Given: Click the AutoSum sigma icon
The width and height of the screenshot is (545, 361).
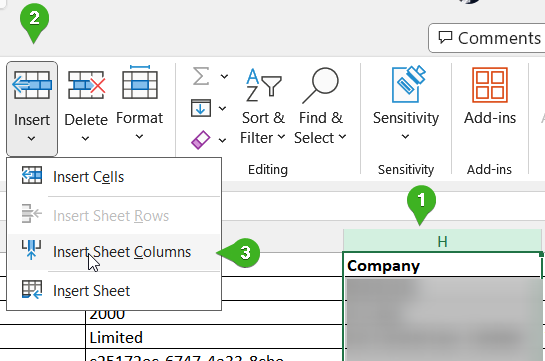Looking at the screenshot, I should 201,76.
